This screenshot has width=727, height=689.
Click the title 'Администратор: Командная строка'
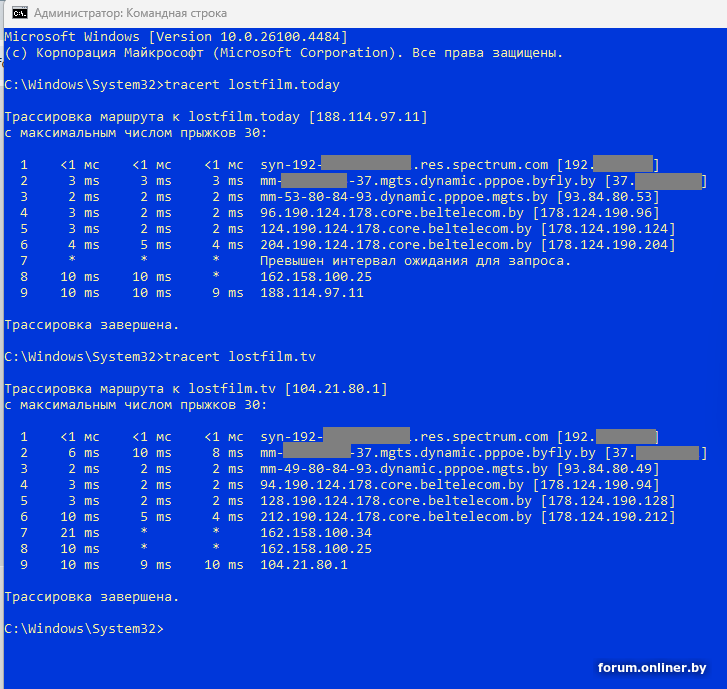pos(130,13)
